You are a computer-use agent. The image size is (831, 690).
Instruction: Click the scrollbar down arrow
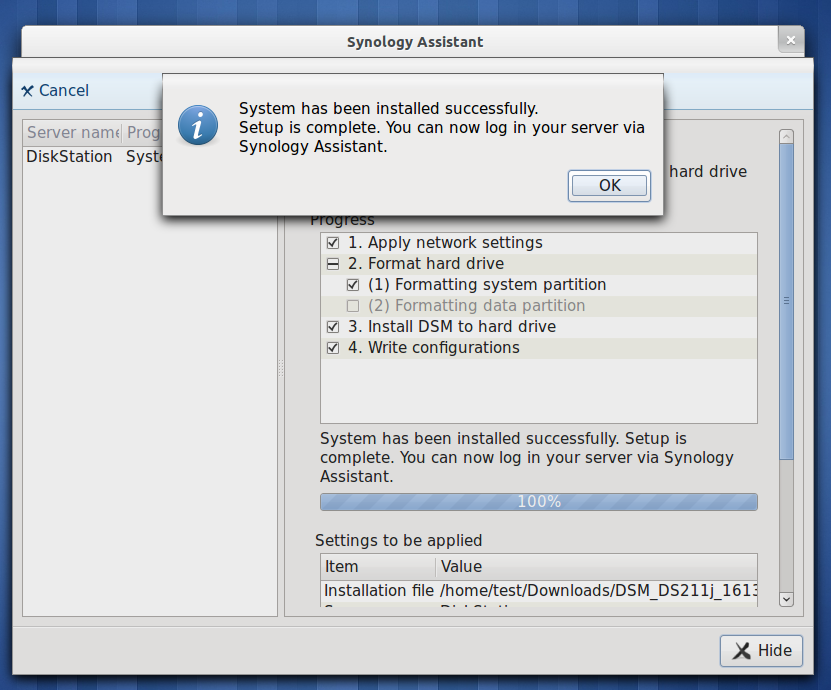(786, 598)
